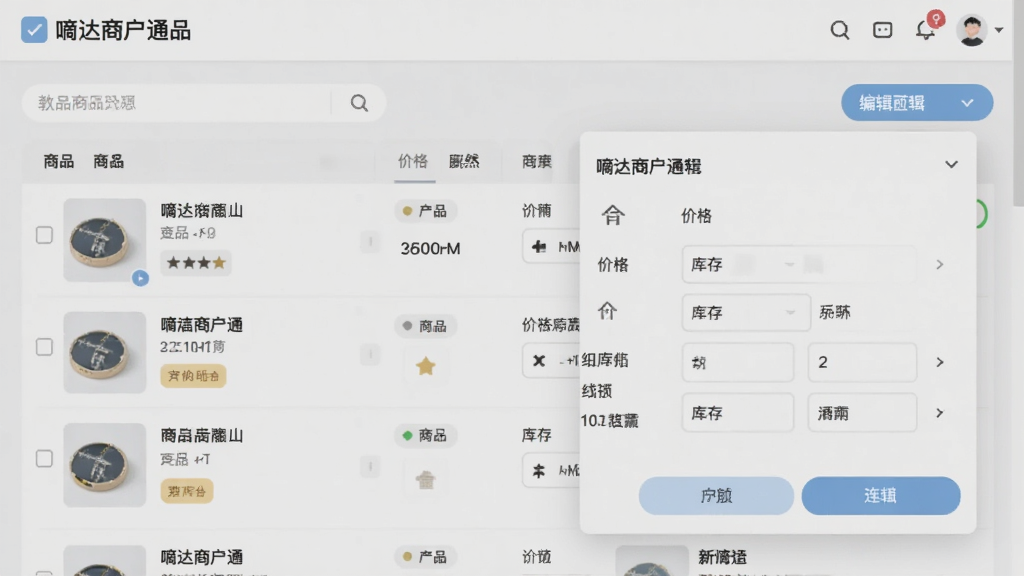Open notifications bell icon
1024x576 pixels.
click(925, 30)
